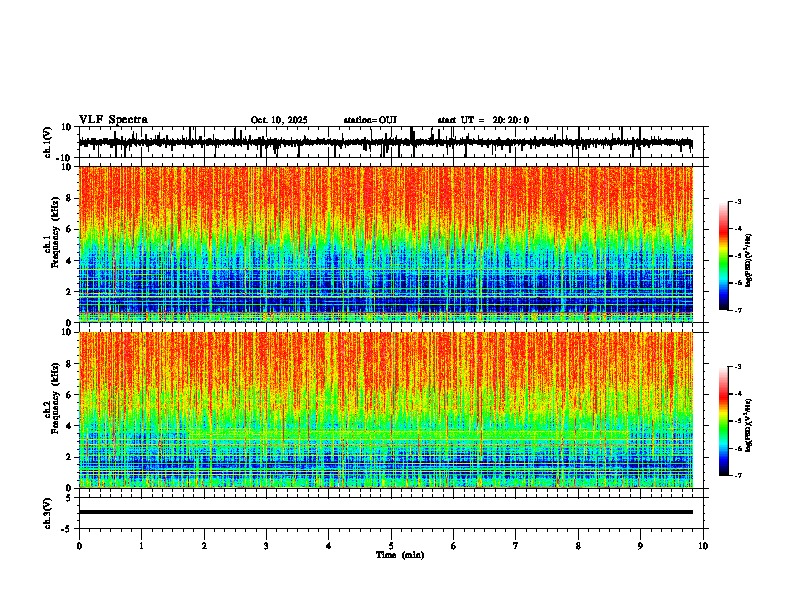
Task: Click the time axis tick label "5"
Action: 391,546
